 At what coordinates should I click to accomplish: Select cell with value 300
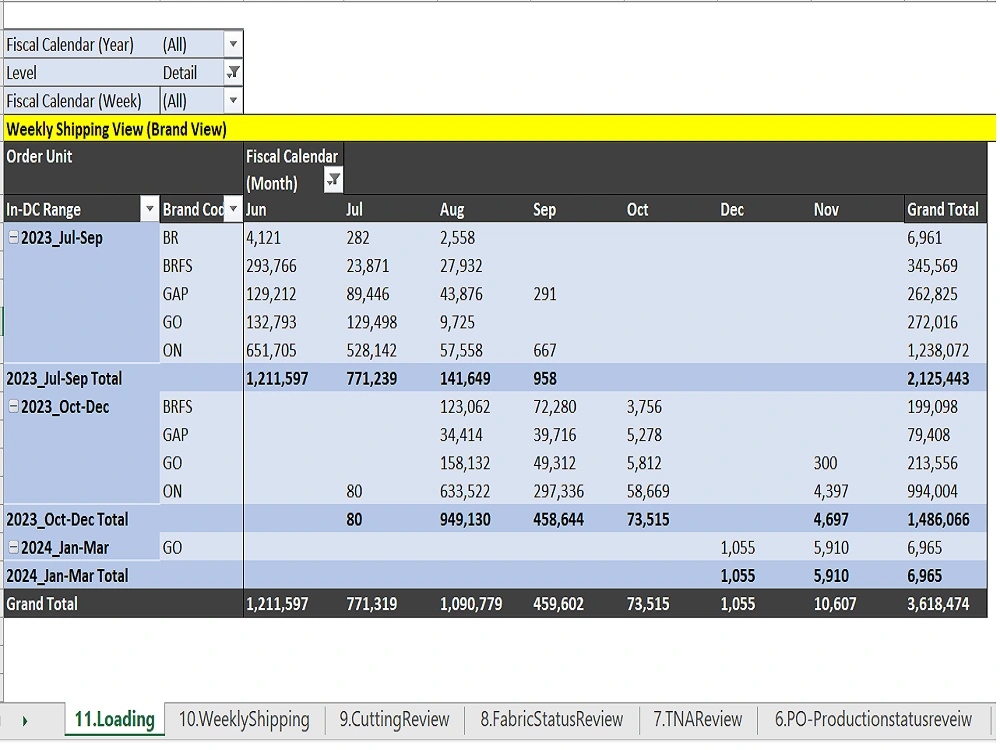click(858, 463)
